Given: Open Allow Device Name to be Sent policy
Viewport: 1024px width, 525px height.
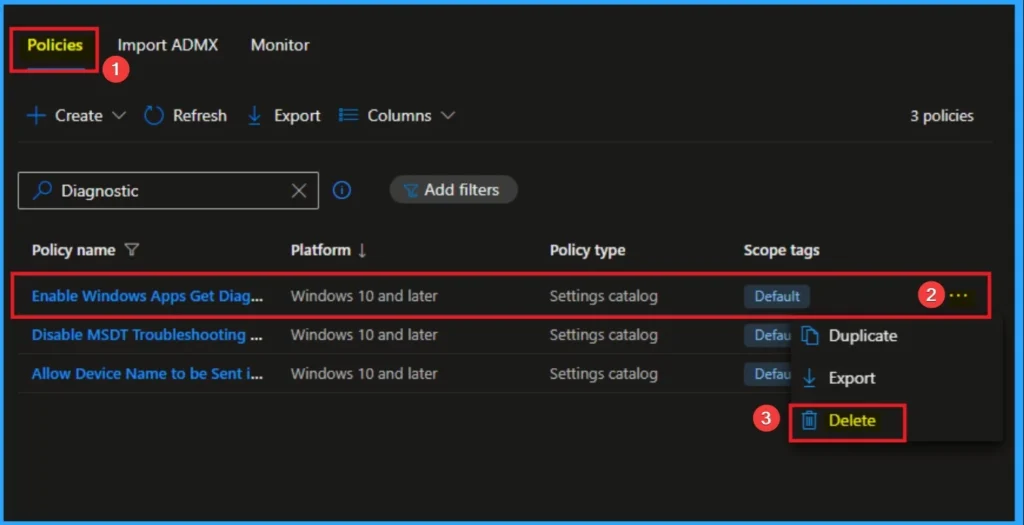Looking at the screenshot, I should [x=138, y=373].
